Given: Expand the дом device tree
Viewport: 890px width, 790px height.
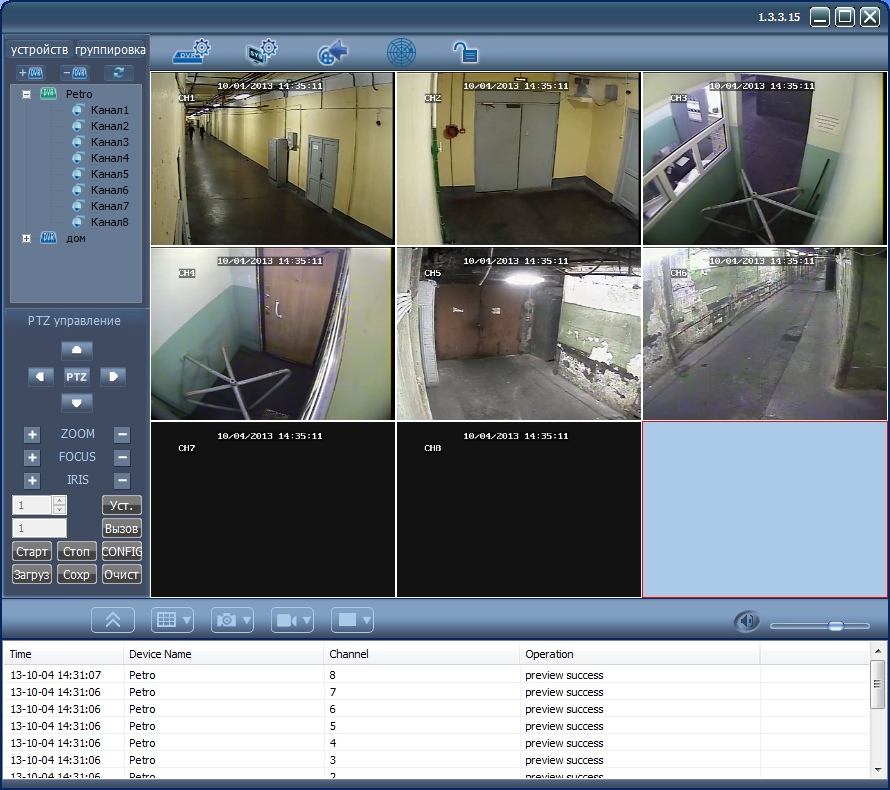Looking at the screenshot, I should tap(26, 238).
